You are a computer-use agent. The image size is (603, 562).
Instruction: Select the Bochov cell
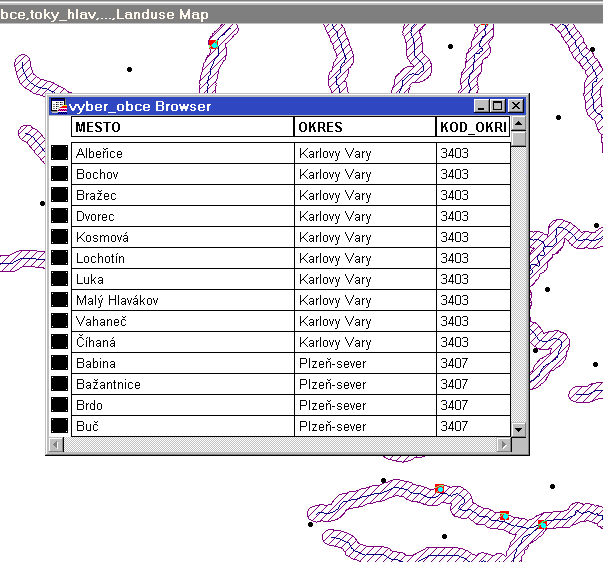click(x=183, y=174)
